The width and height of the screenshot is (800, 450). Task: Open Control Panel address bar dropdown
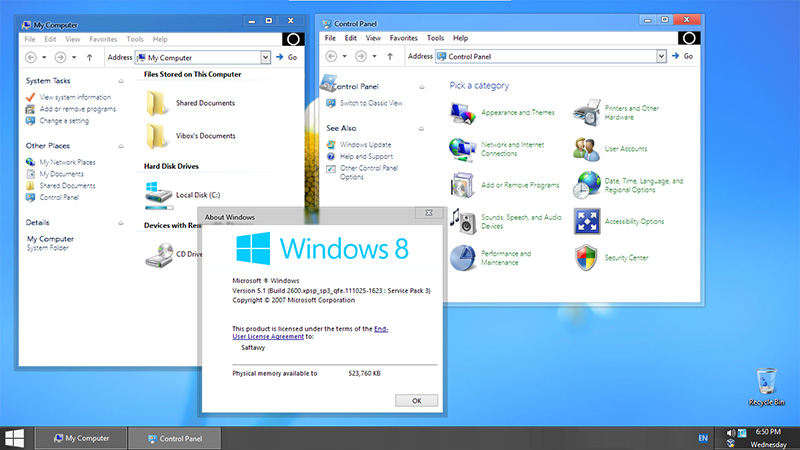coord(661,56)
